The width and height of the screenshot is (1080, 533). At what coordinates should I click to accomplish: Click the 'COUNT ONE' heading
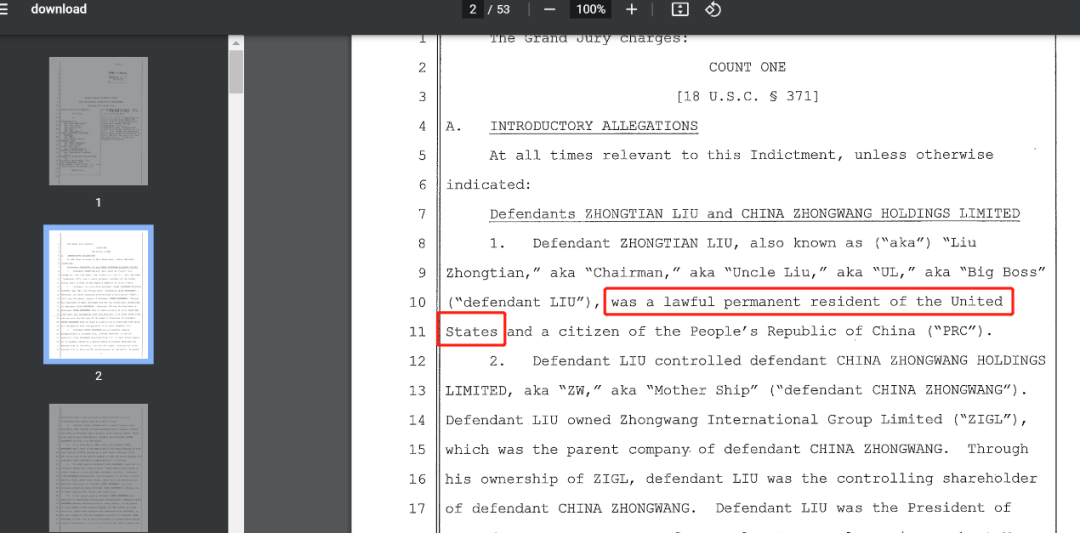(x=747, y=67)
